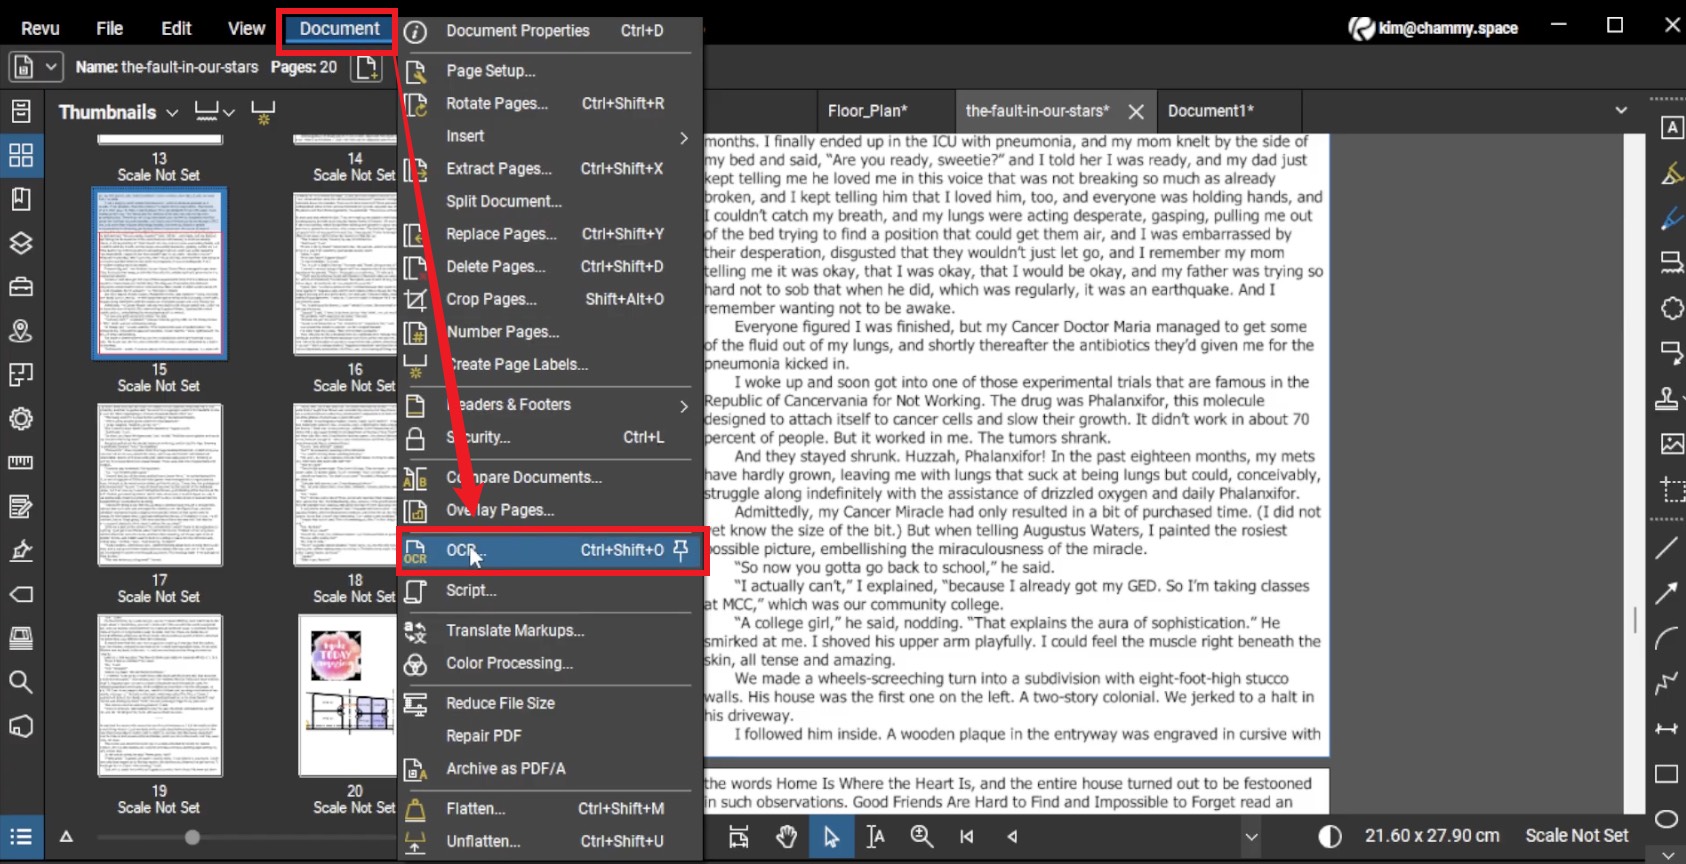Select the Stamp tool in right toolbar

coord(1667,398)
